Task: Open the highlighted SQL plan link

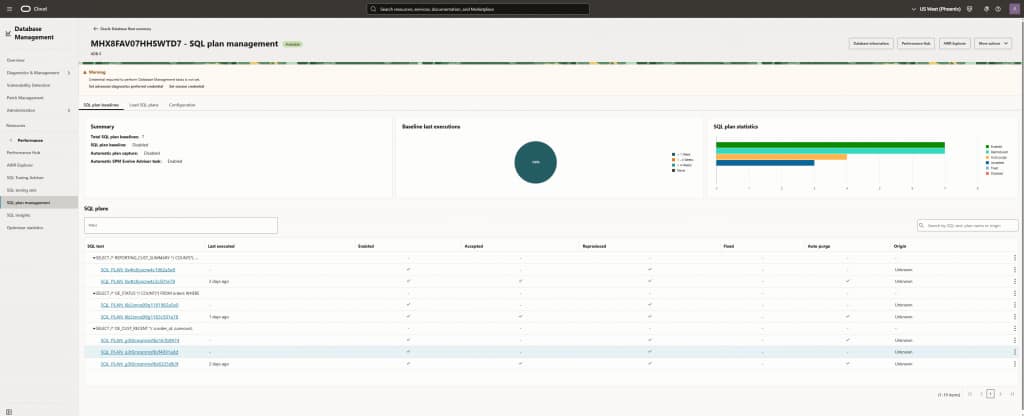Action: (139, 352)
